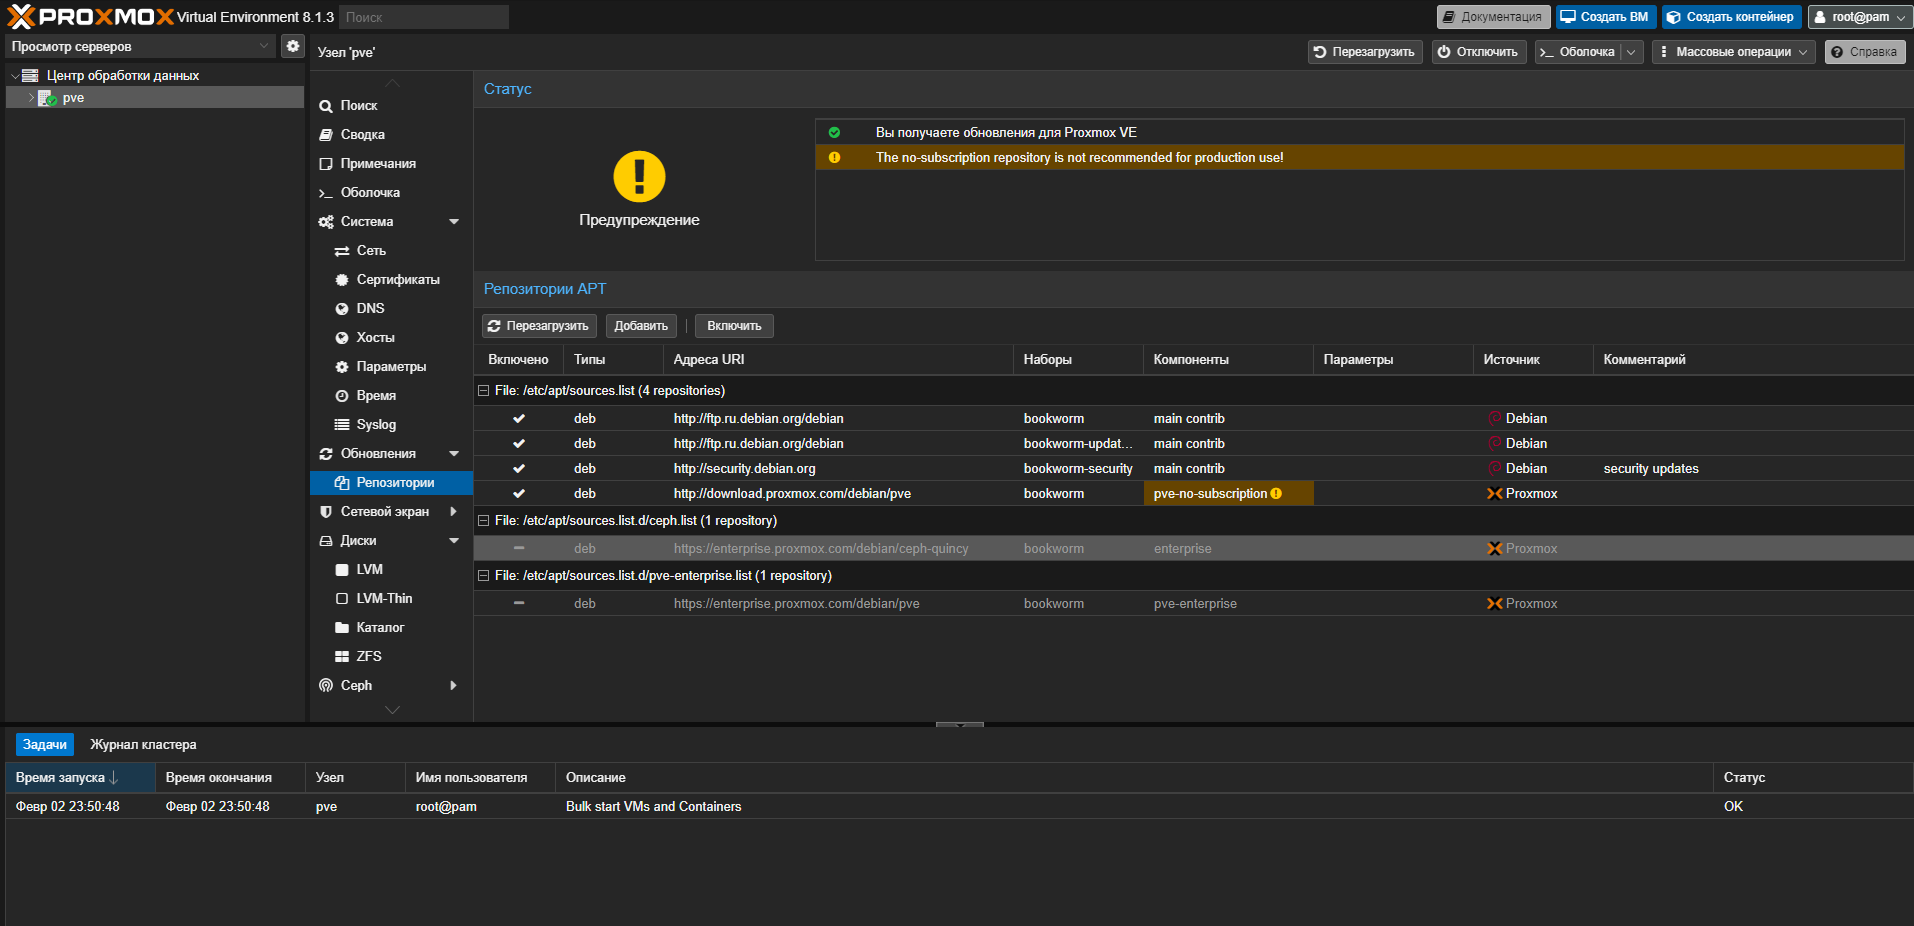Expand the Сетевой экран submenu arrow

453,512
